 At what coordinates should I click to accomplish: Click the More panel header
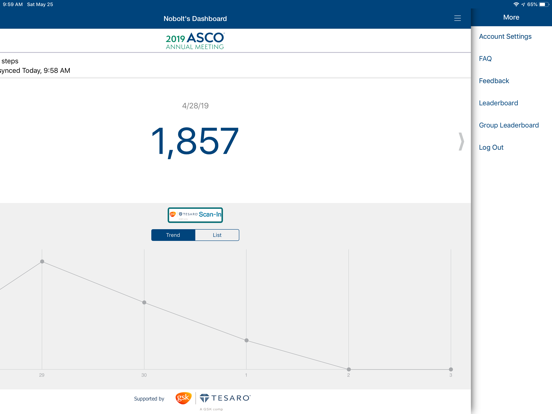coord(511,17)
